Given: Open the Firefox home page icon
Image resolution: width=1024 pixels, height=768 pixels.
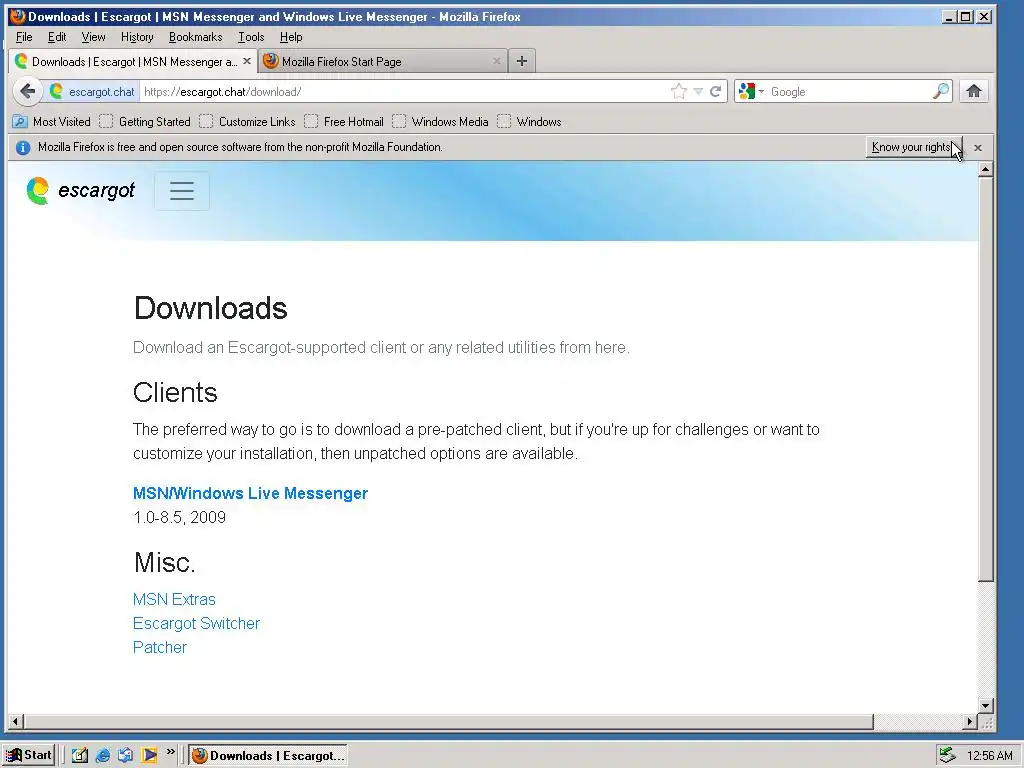Looking at the screenshot, I should pos(974,91).
